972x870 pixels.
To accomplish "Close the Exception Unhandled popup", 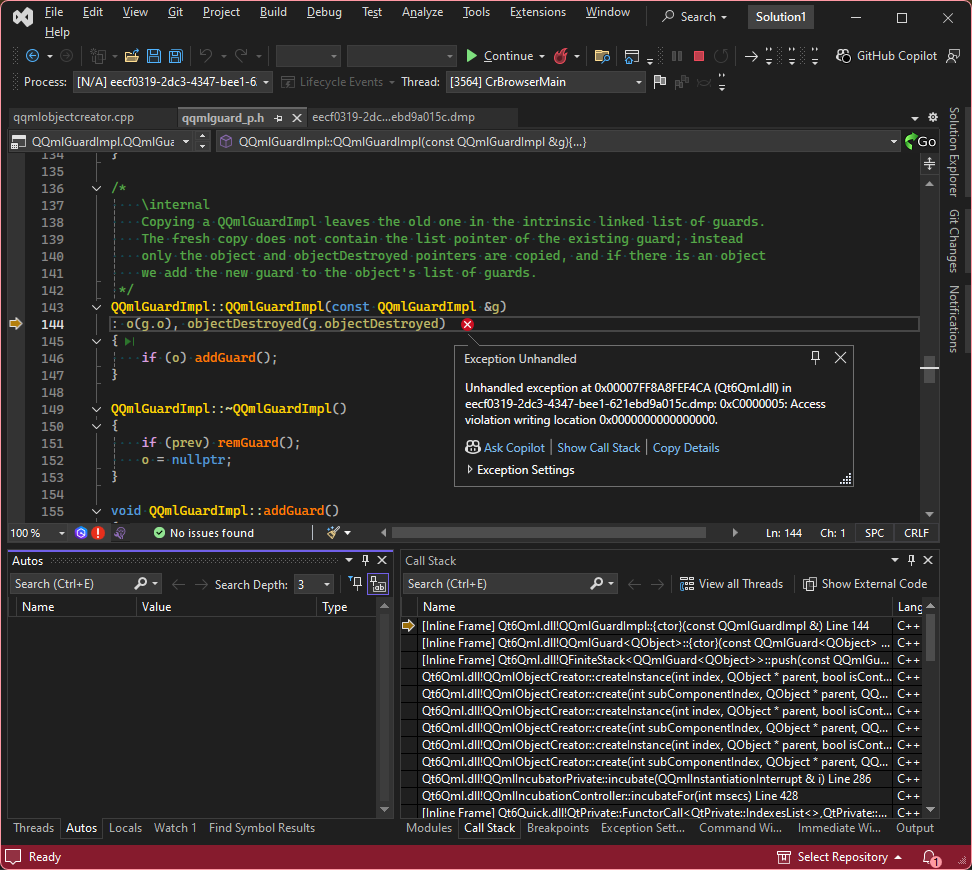I will coord(840,357).
